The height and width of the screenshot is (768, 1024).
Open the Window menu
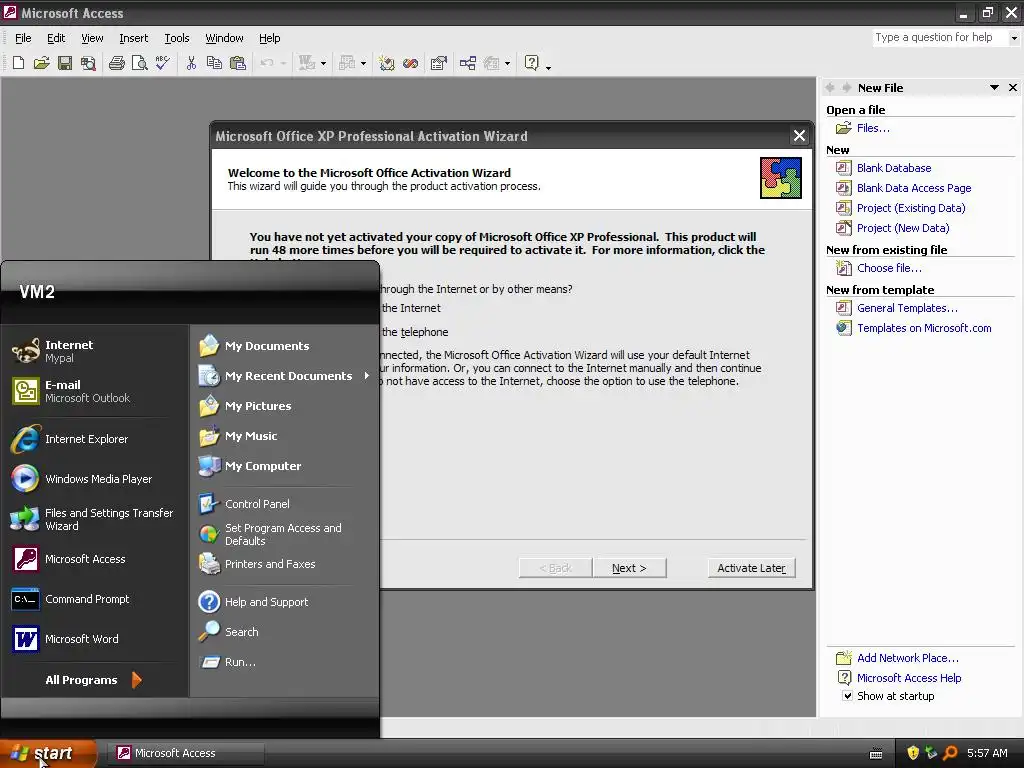click(224, 39)
